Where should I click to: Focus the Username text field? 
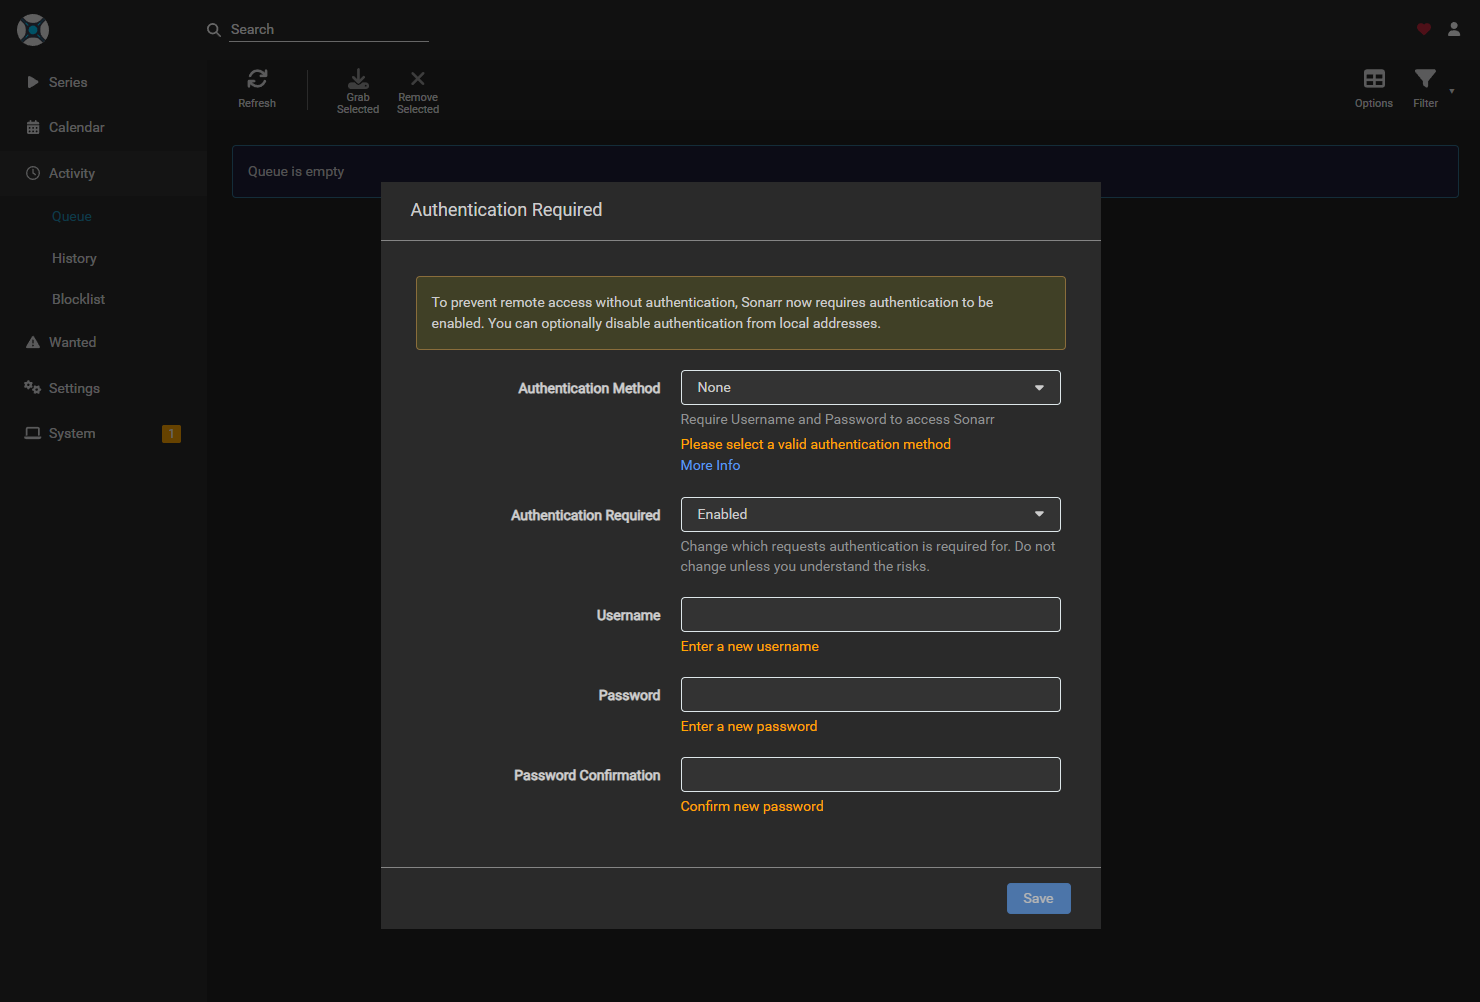870,615
